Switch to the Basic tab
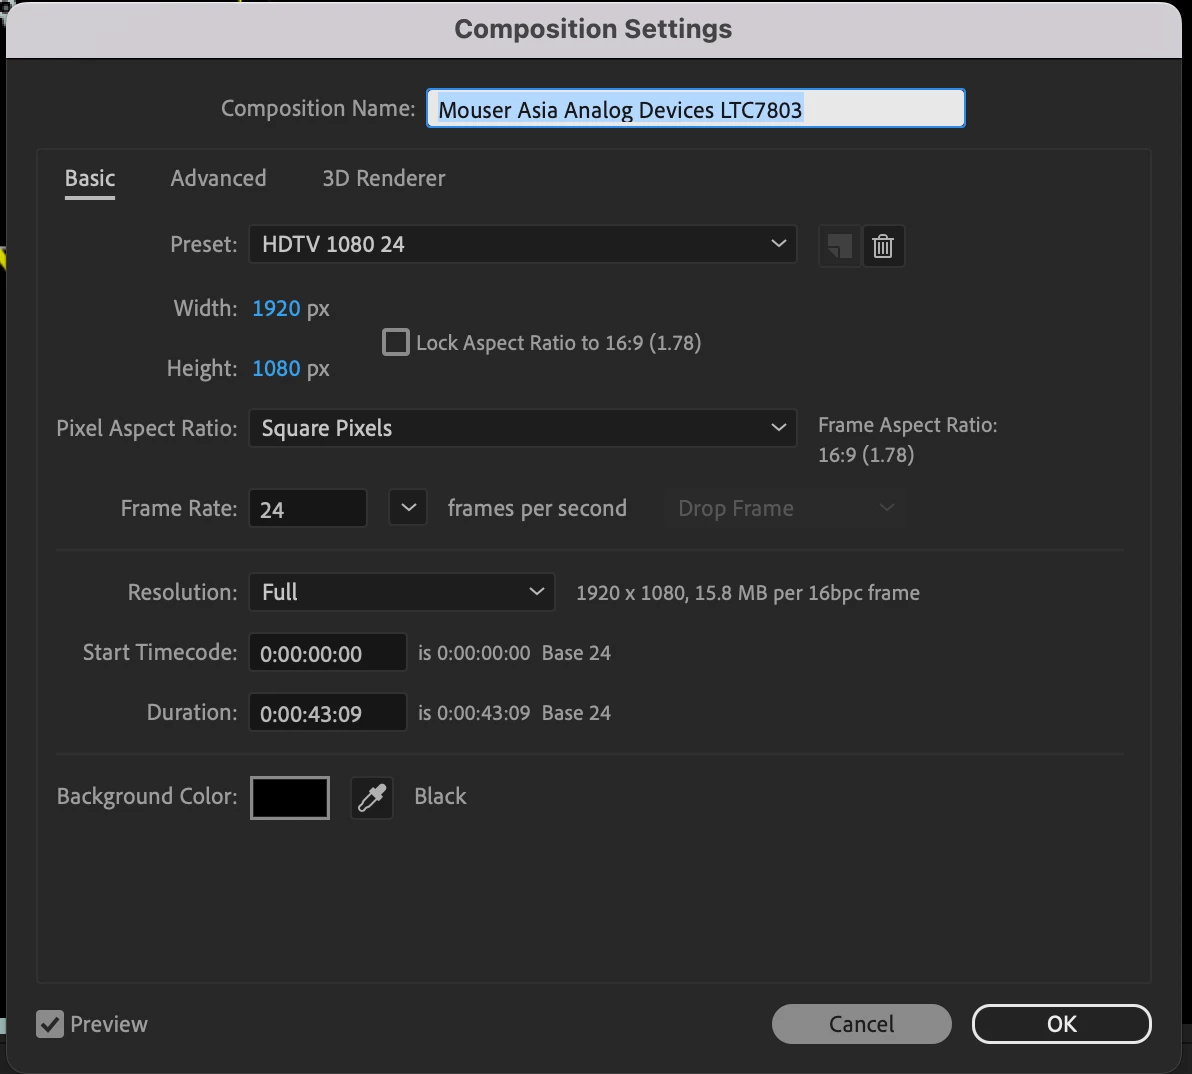1192x1074 pixels. [90, 179]
